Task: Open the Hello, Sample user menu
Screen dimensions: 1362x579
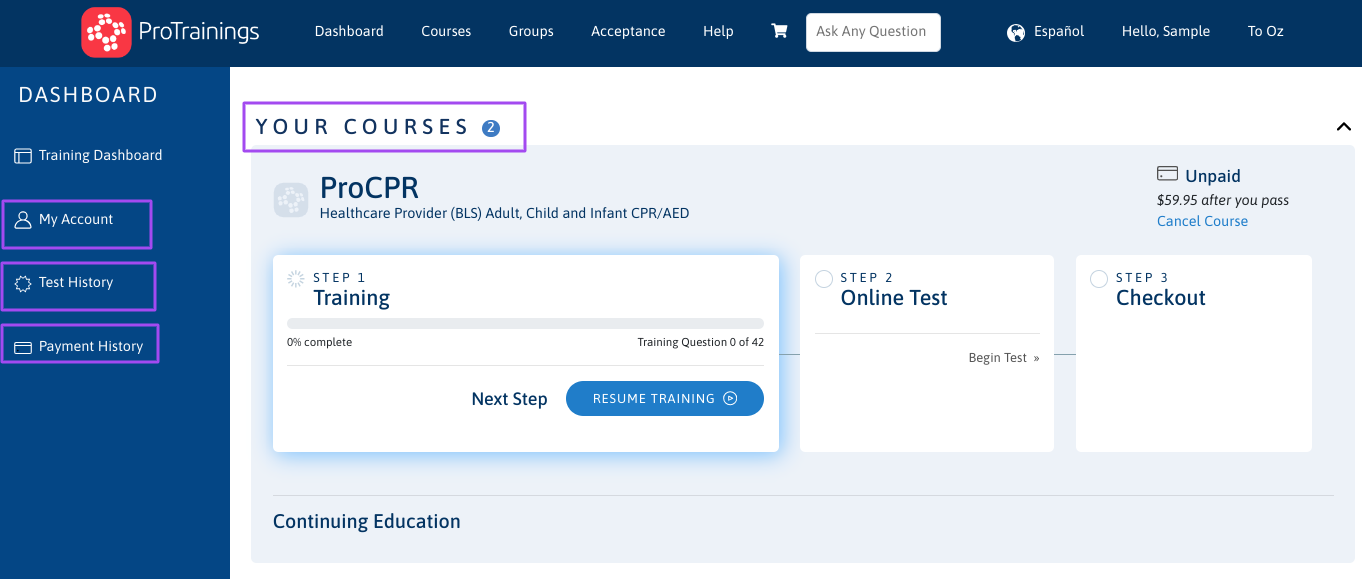Action: point(1166,31)
